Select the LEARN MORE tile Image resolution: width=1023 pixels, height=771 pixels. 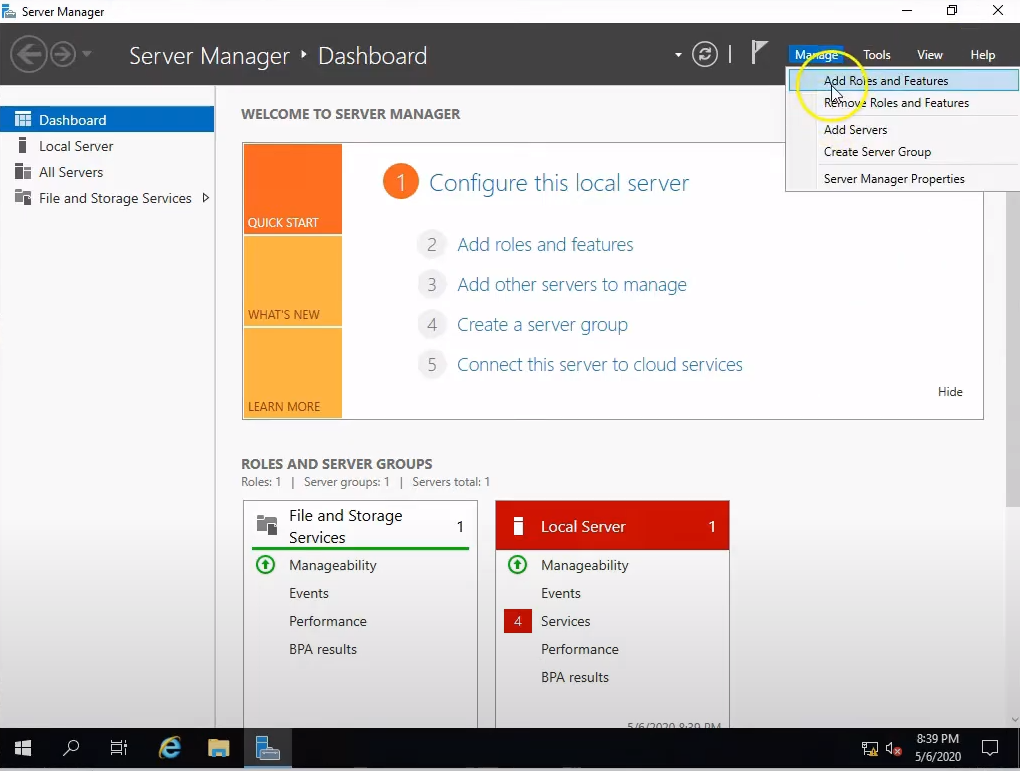coord(292,372)
